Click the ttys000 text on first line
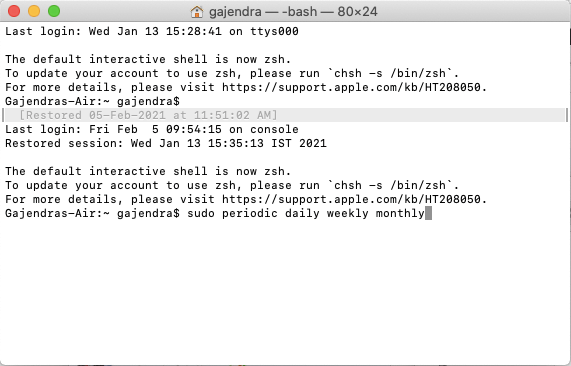Screen dimensions: 571x366 point(274,31)
